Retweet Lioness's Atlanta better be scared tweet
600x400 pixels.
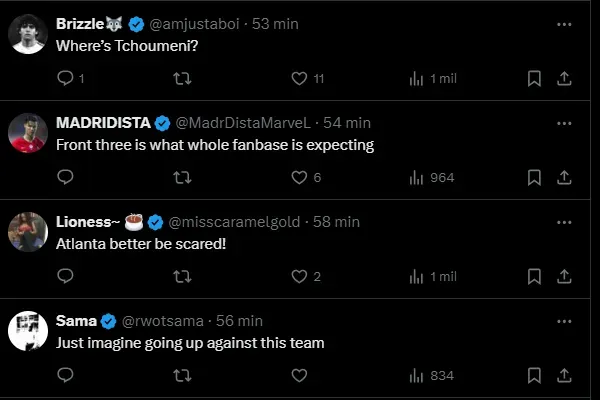(x=182, y=276)
